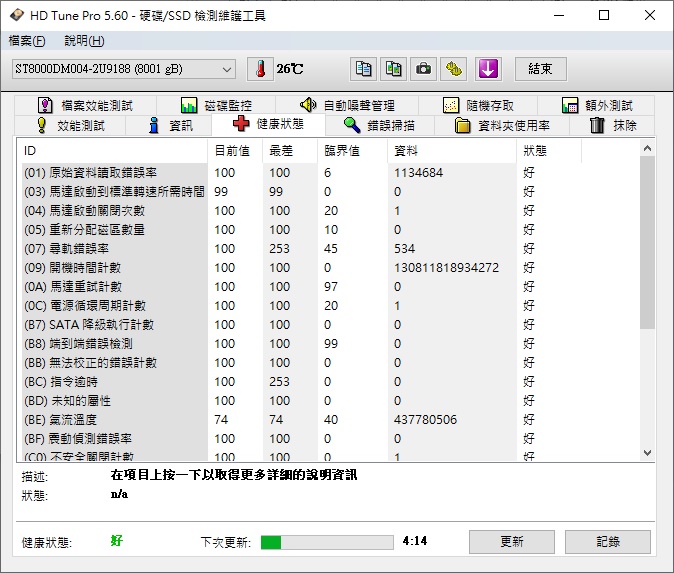Click the purple down-arrow minimize to tray icon
The width and height of the screenshot is (674, 573).
pos(488,69)
